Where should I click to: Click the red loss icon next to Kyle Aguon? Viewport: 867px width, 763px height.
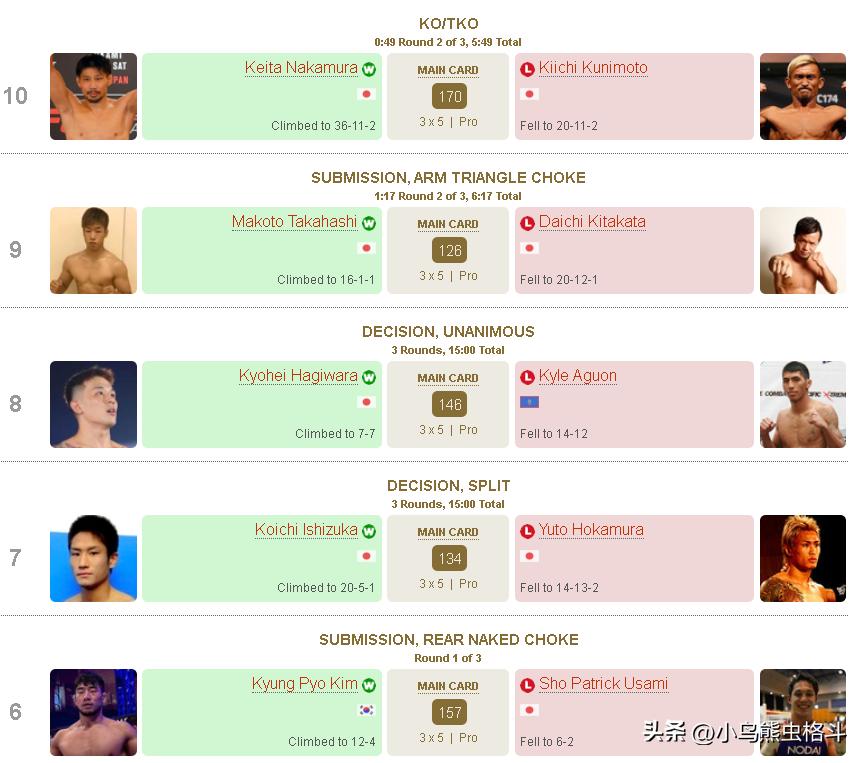click(527, 377)
